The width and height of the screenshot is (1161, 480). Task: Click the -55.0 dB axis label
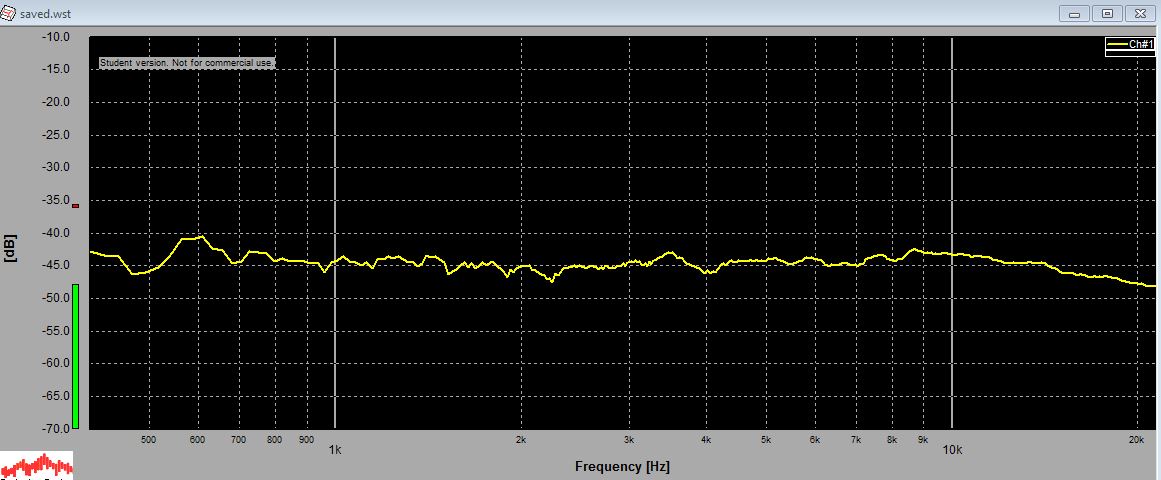tap(55, 330)
